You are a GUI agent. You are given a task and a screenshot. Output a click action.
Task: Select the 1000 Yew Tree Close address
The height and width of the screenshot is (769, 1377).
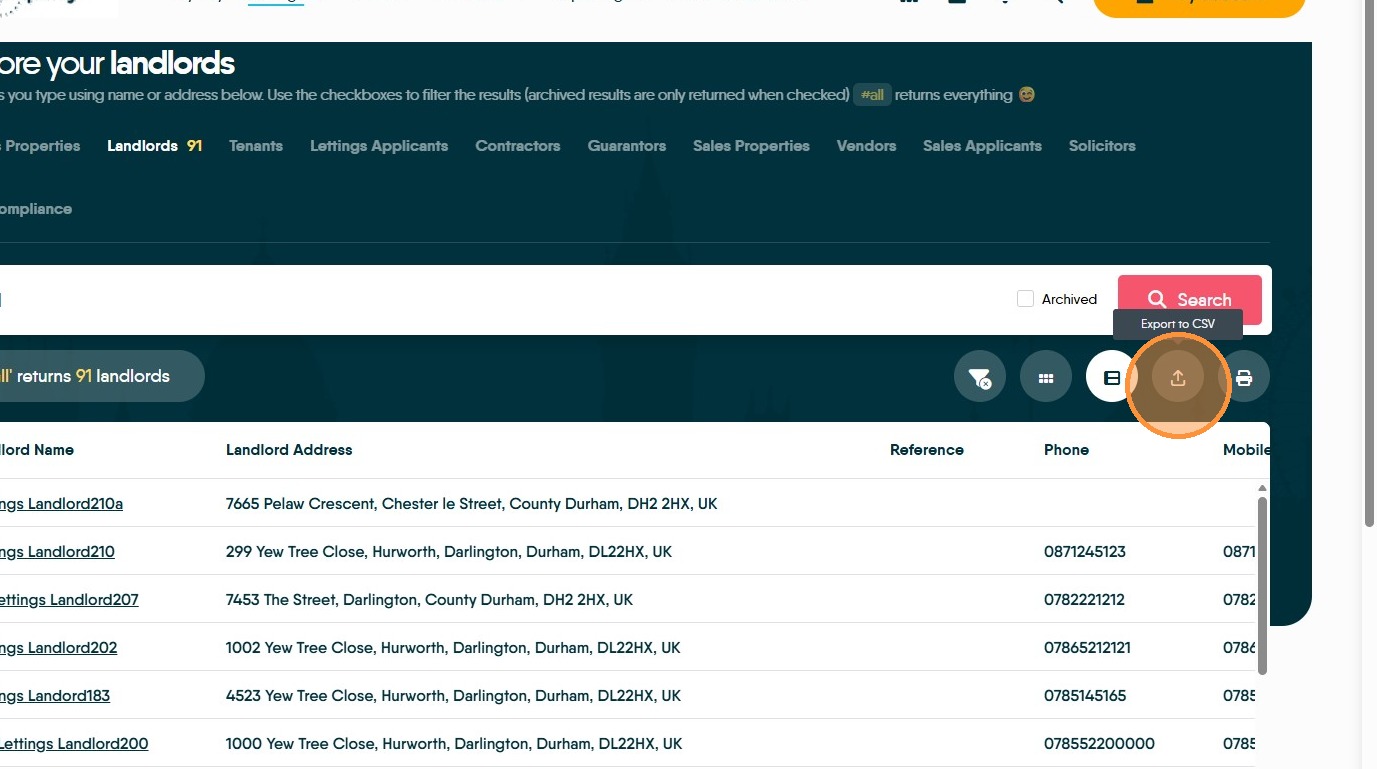(454, 744)
